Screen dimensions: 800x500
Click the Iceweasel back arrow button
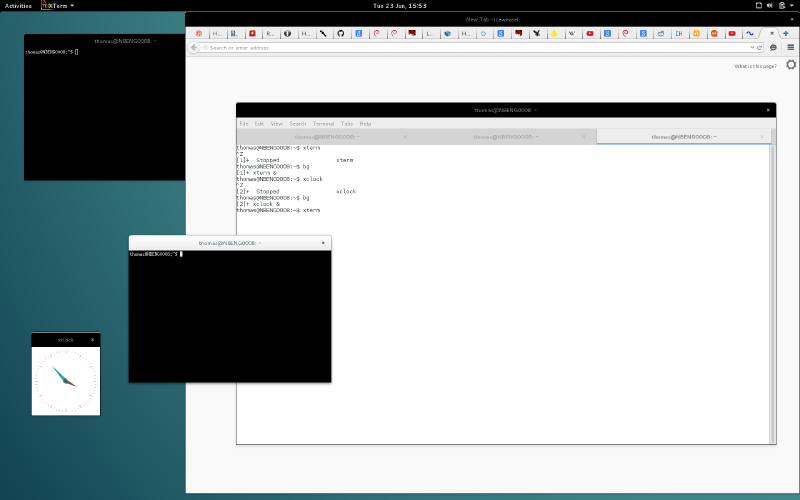(194, 47)
